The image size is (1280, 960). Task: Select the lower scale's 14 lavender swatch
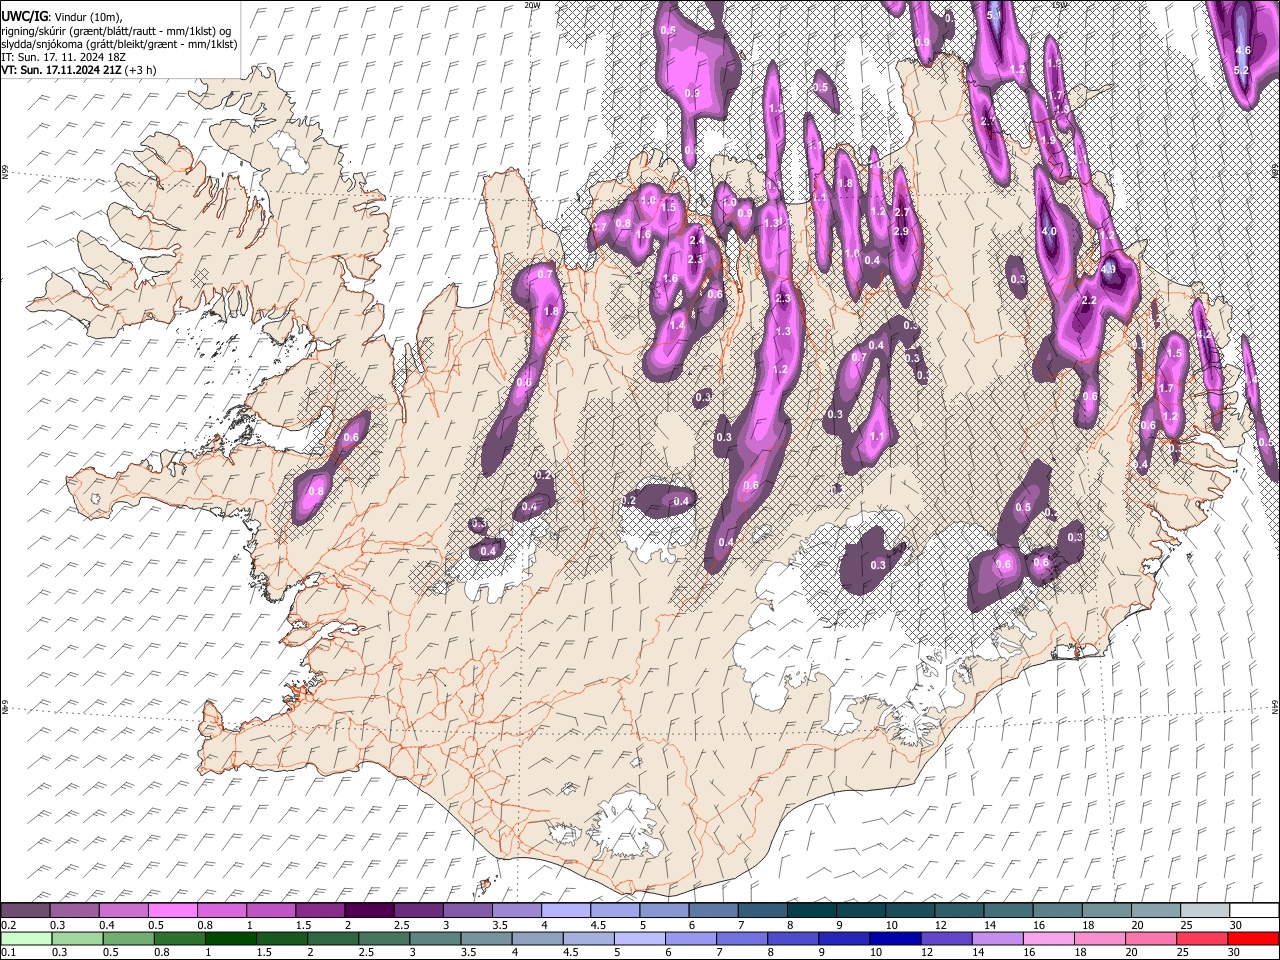(x=998, y=938)
